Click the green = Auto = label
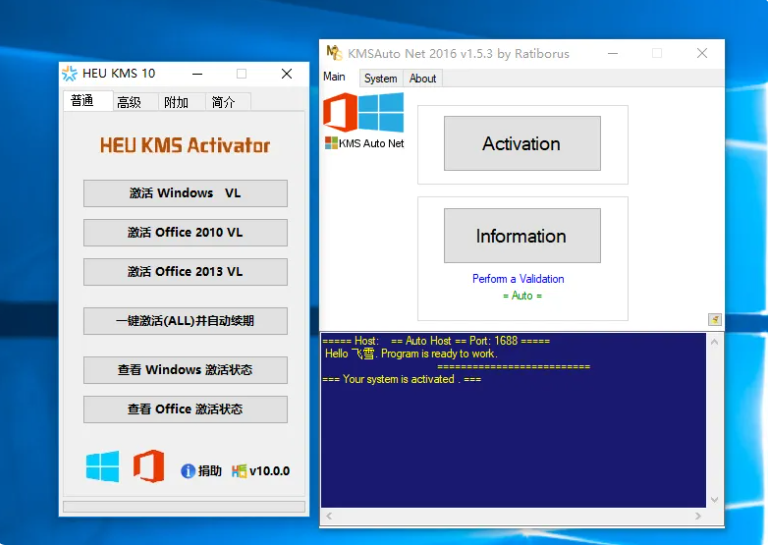The height and width of the screenshot is (547, 768). tap(522, 296)
